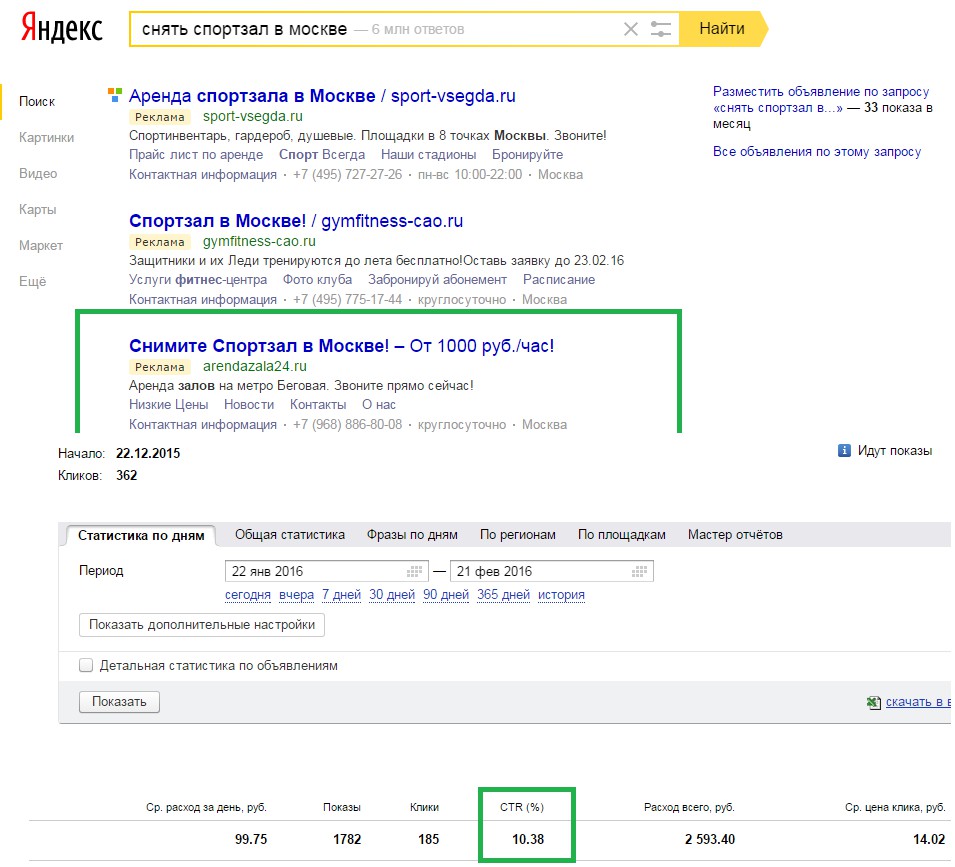The width and height of the screenshot is (955, 867).
Task: Open the Контакты sitelink
Action: [318, 405]
